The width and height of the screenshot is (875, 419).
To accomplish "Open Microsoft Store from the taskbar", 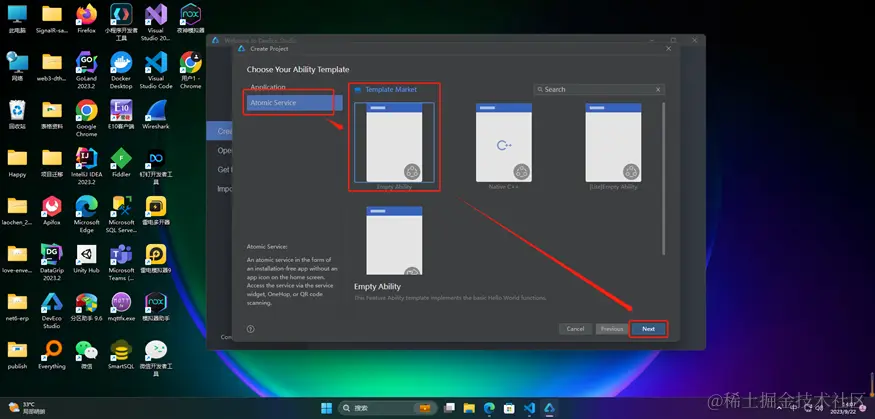I will coord(509,408).
